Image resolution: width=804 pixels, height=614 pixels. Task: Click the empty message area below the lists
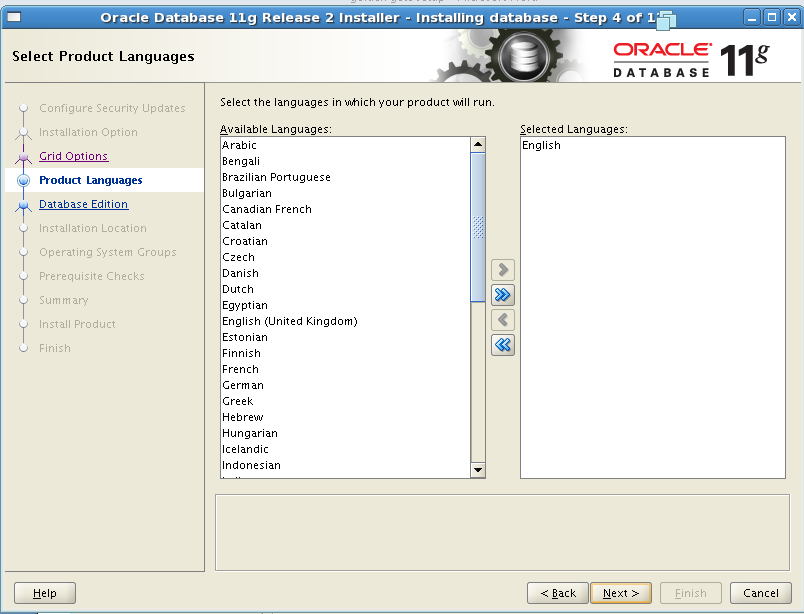coord(502,532)
